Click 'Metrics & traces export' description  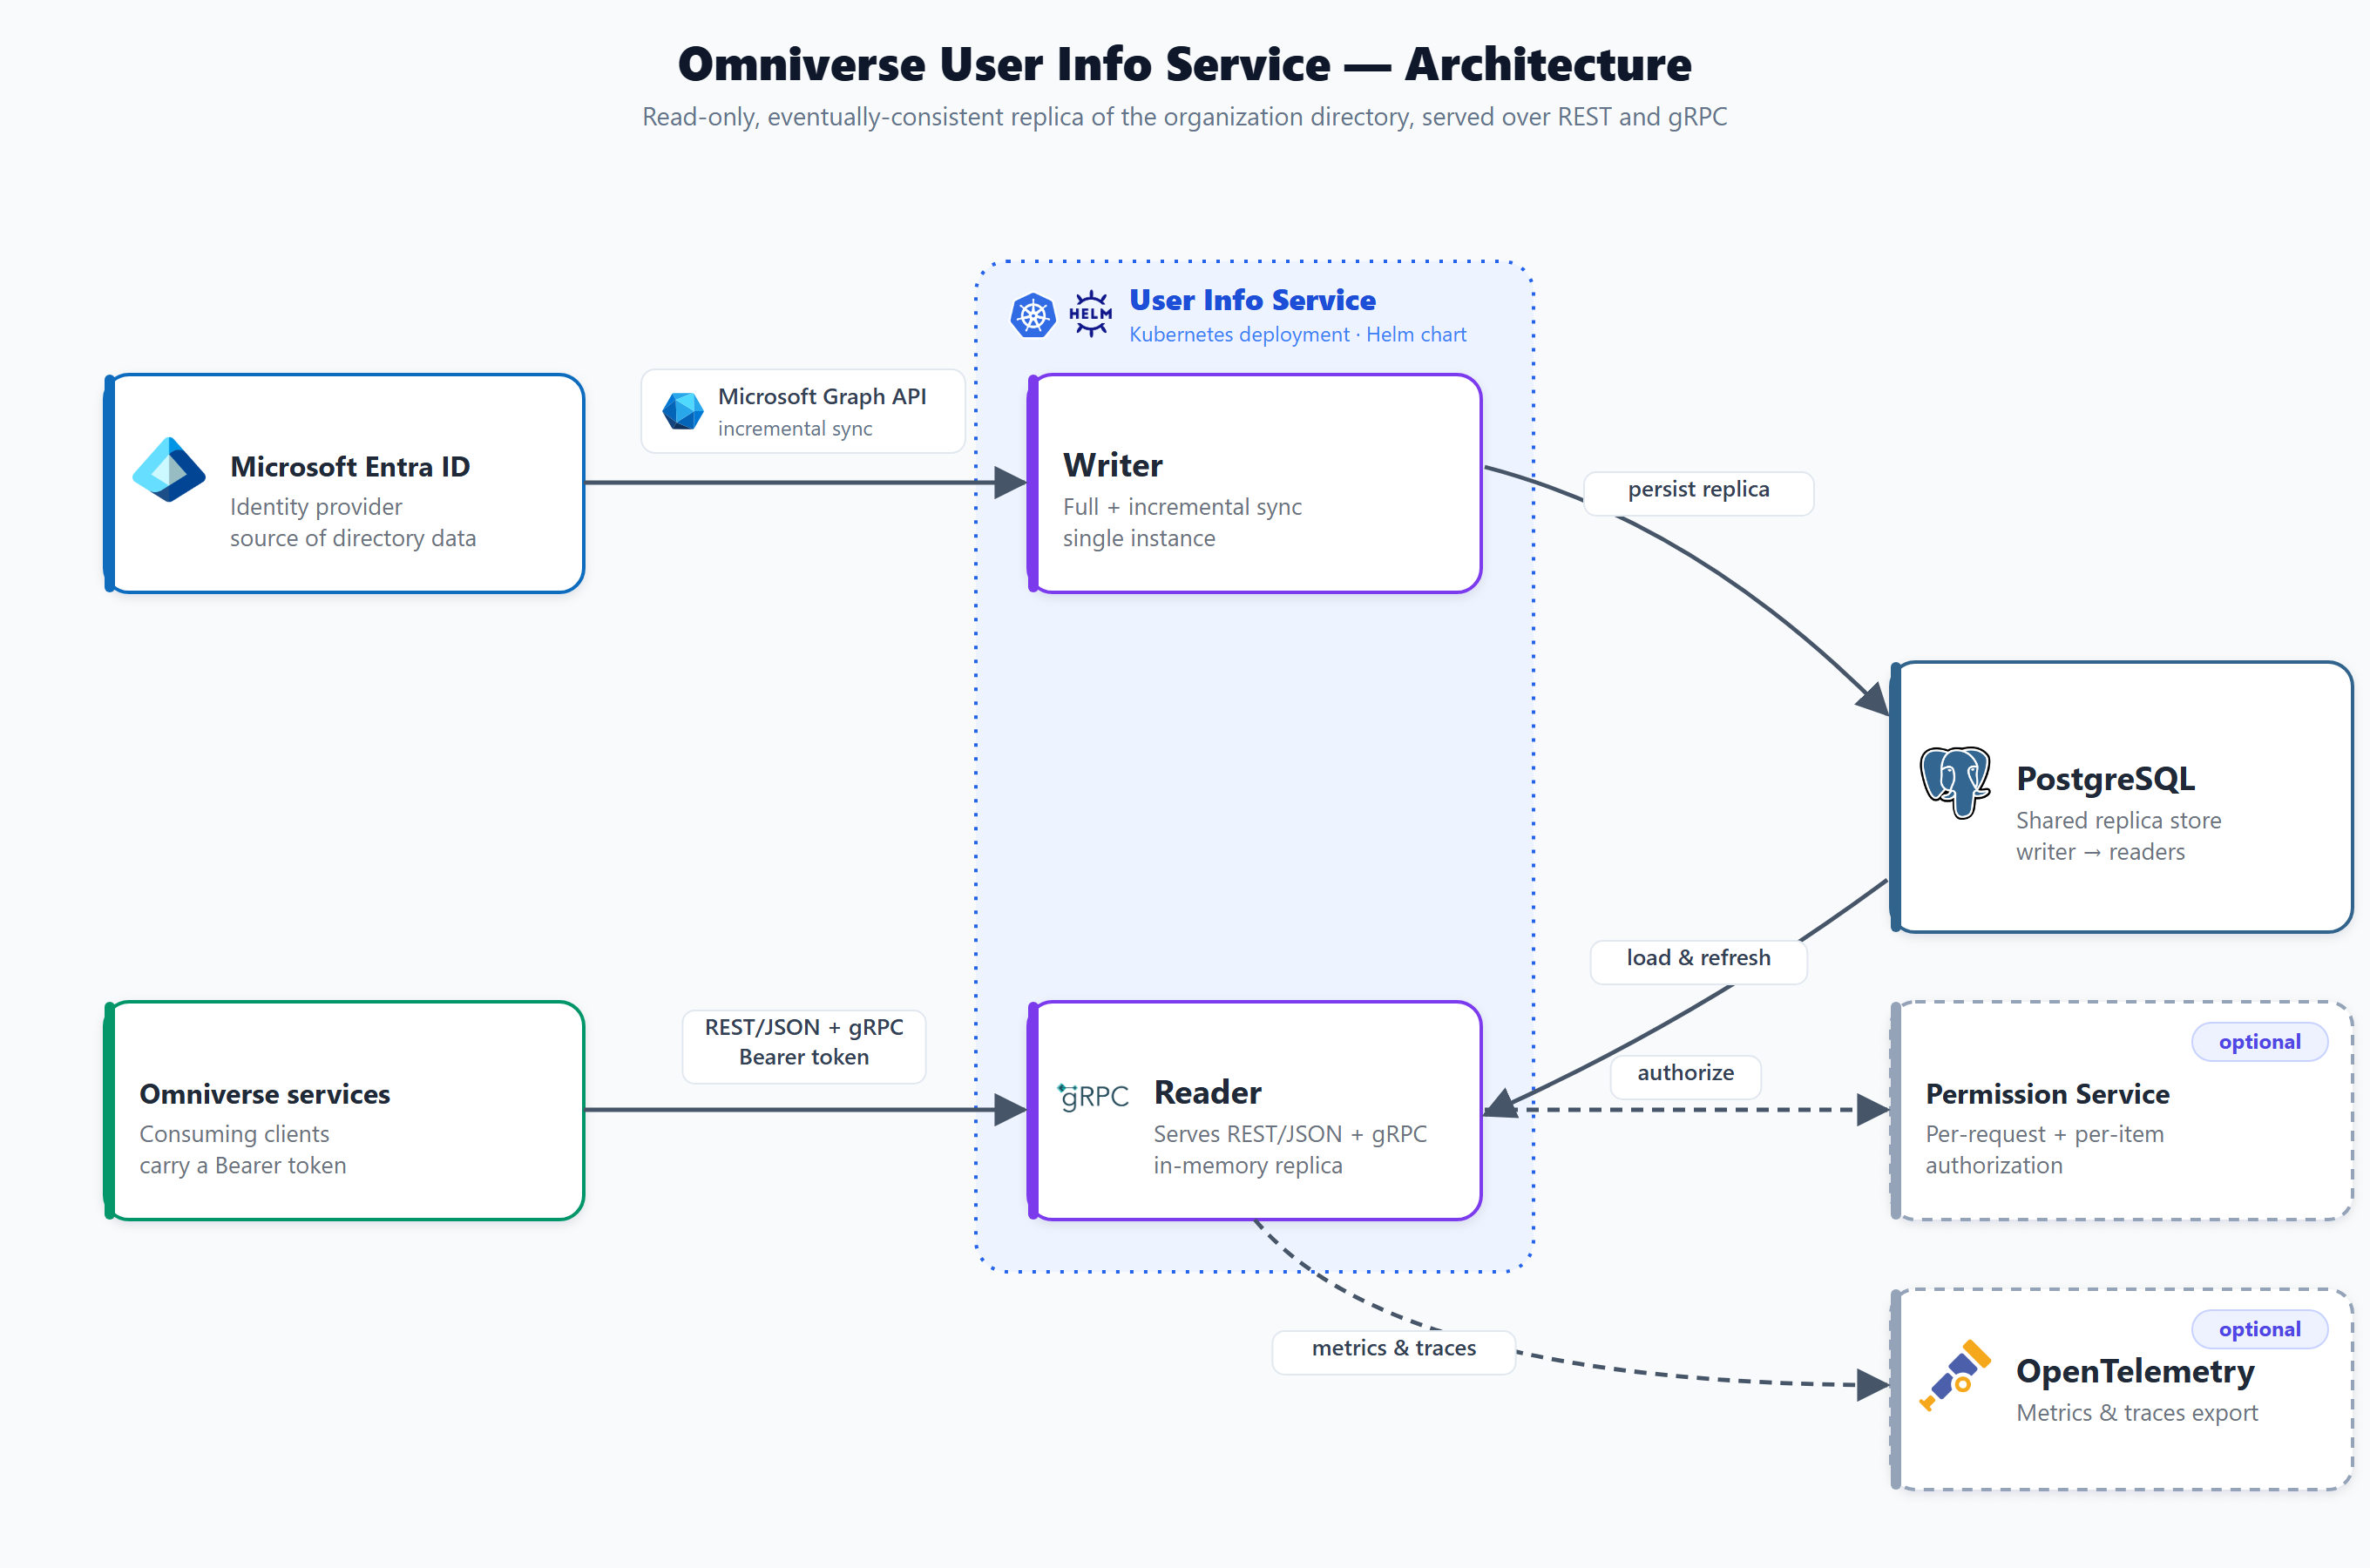[x=2137, y=1413]
